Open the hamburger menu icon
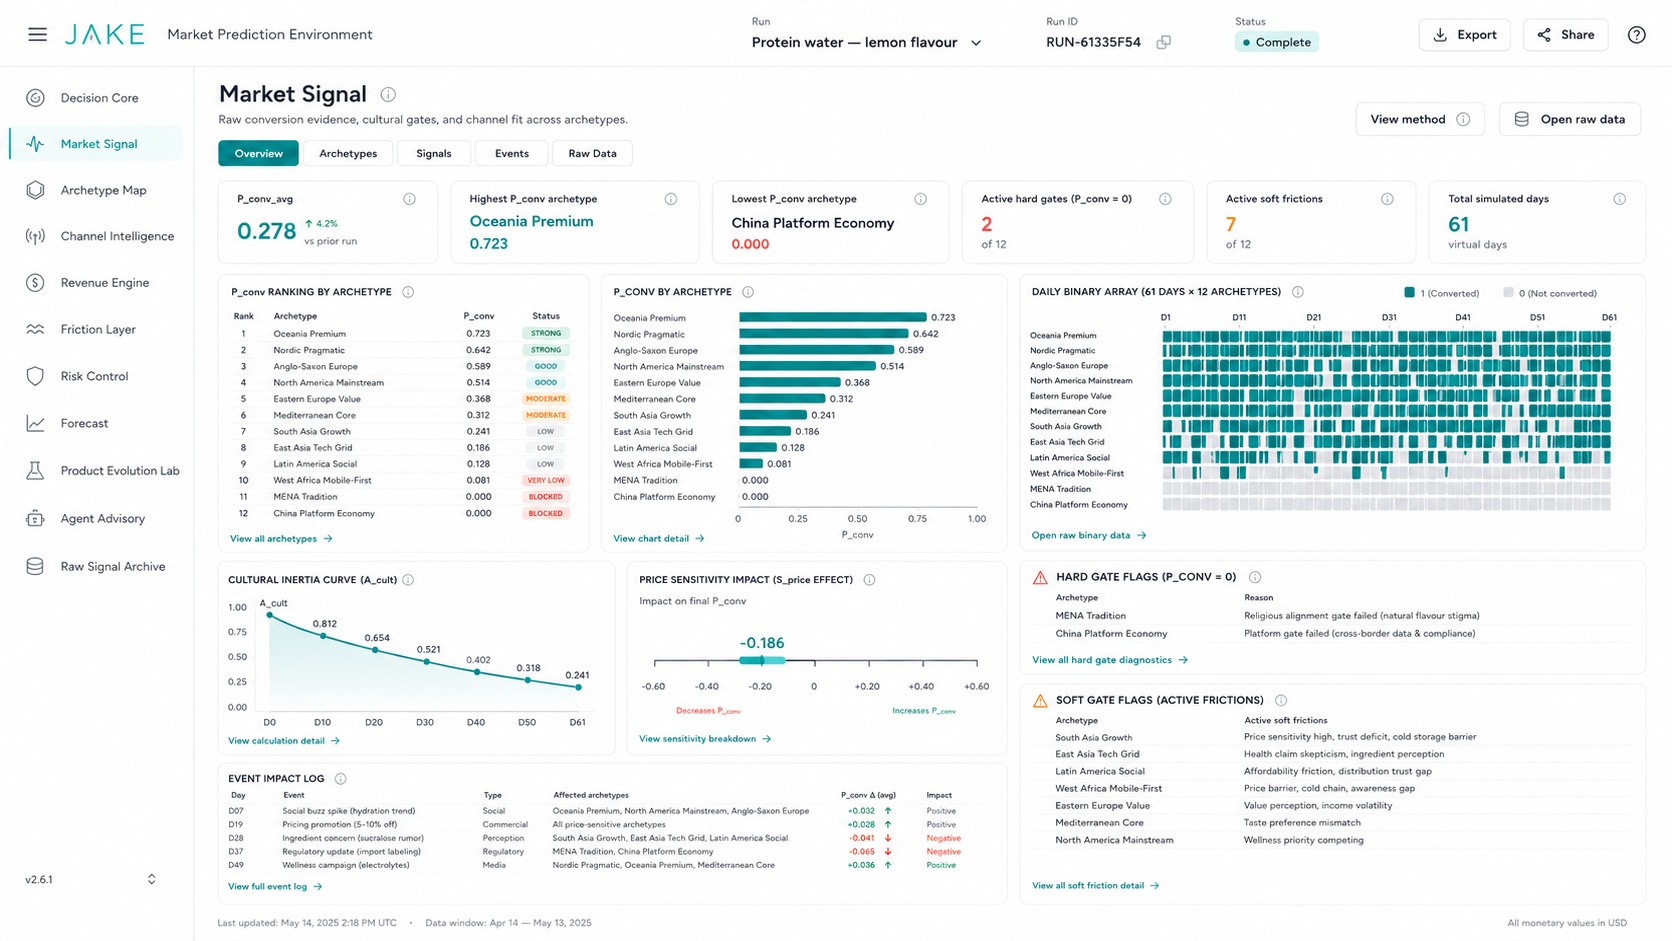Viewport: 1672px width, 941px height. [x=37, y=34]
